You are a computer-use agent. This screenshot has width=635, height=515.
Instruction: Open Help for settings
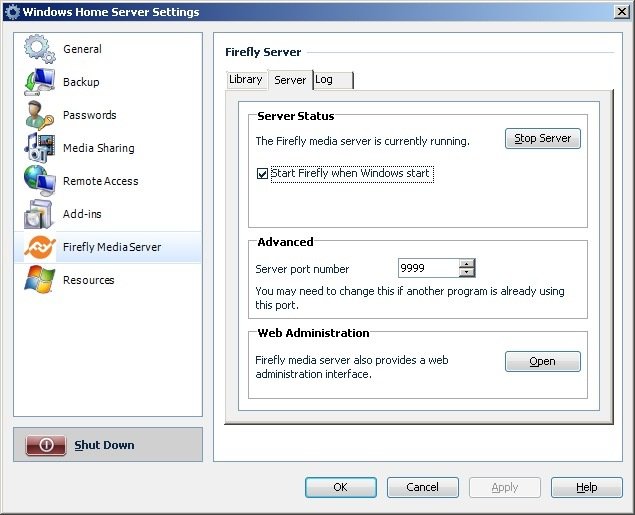pos(586,487)
